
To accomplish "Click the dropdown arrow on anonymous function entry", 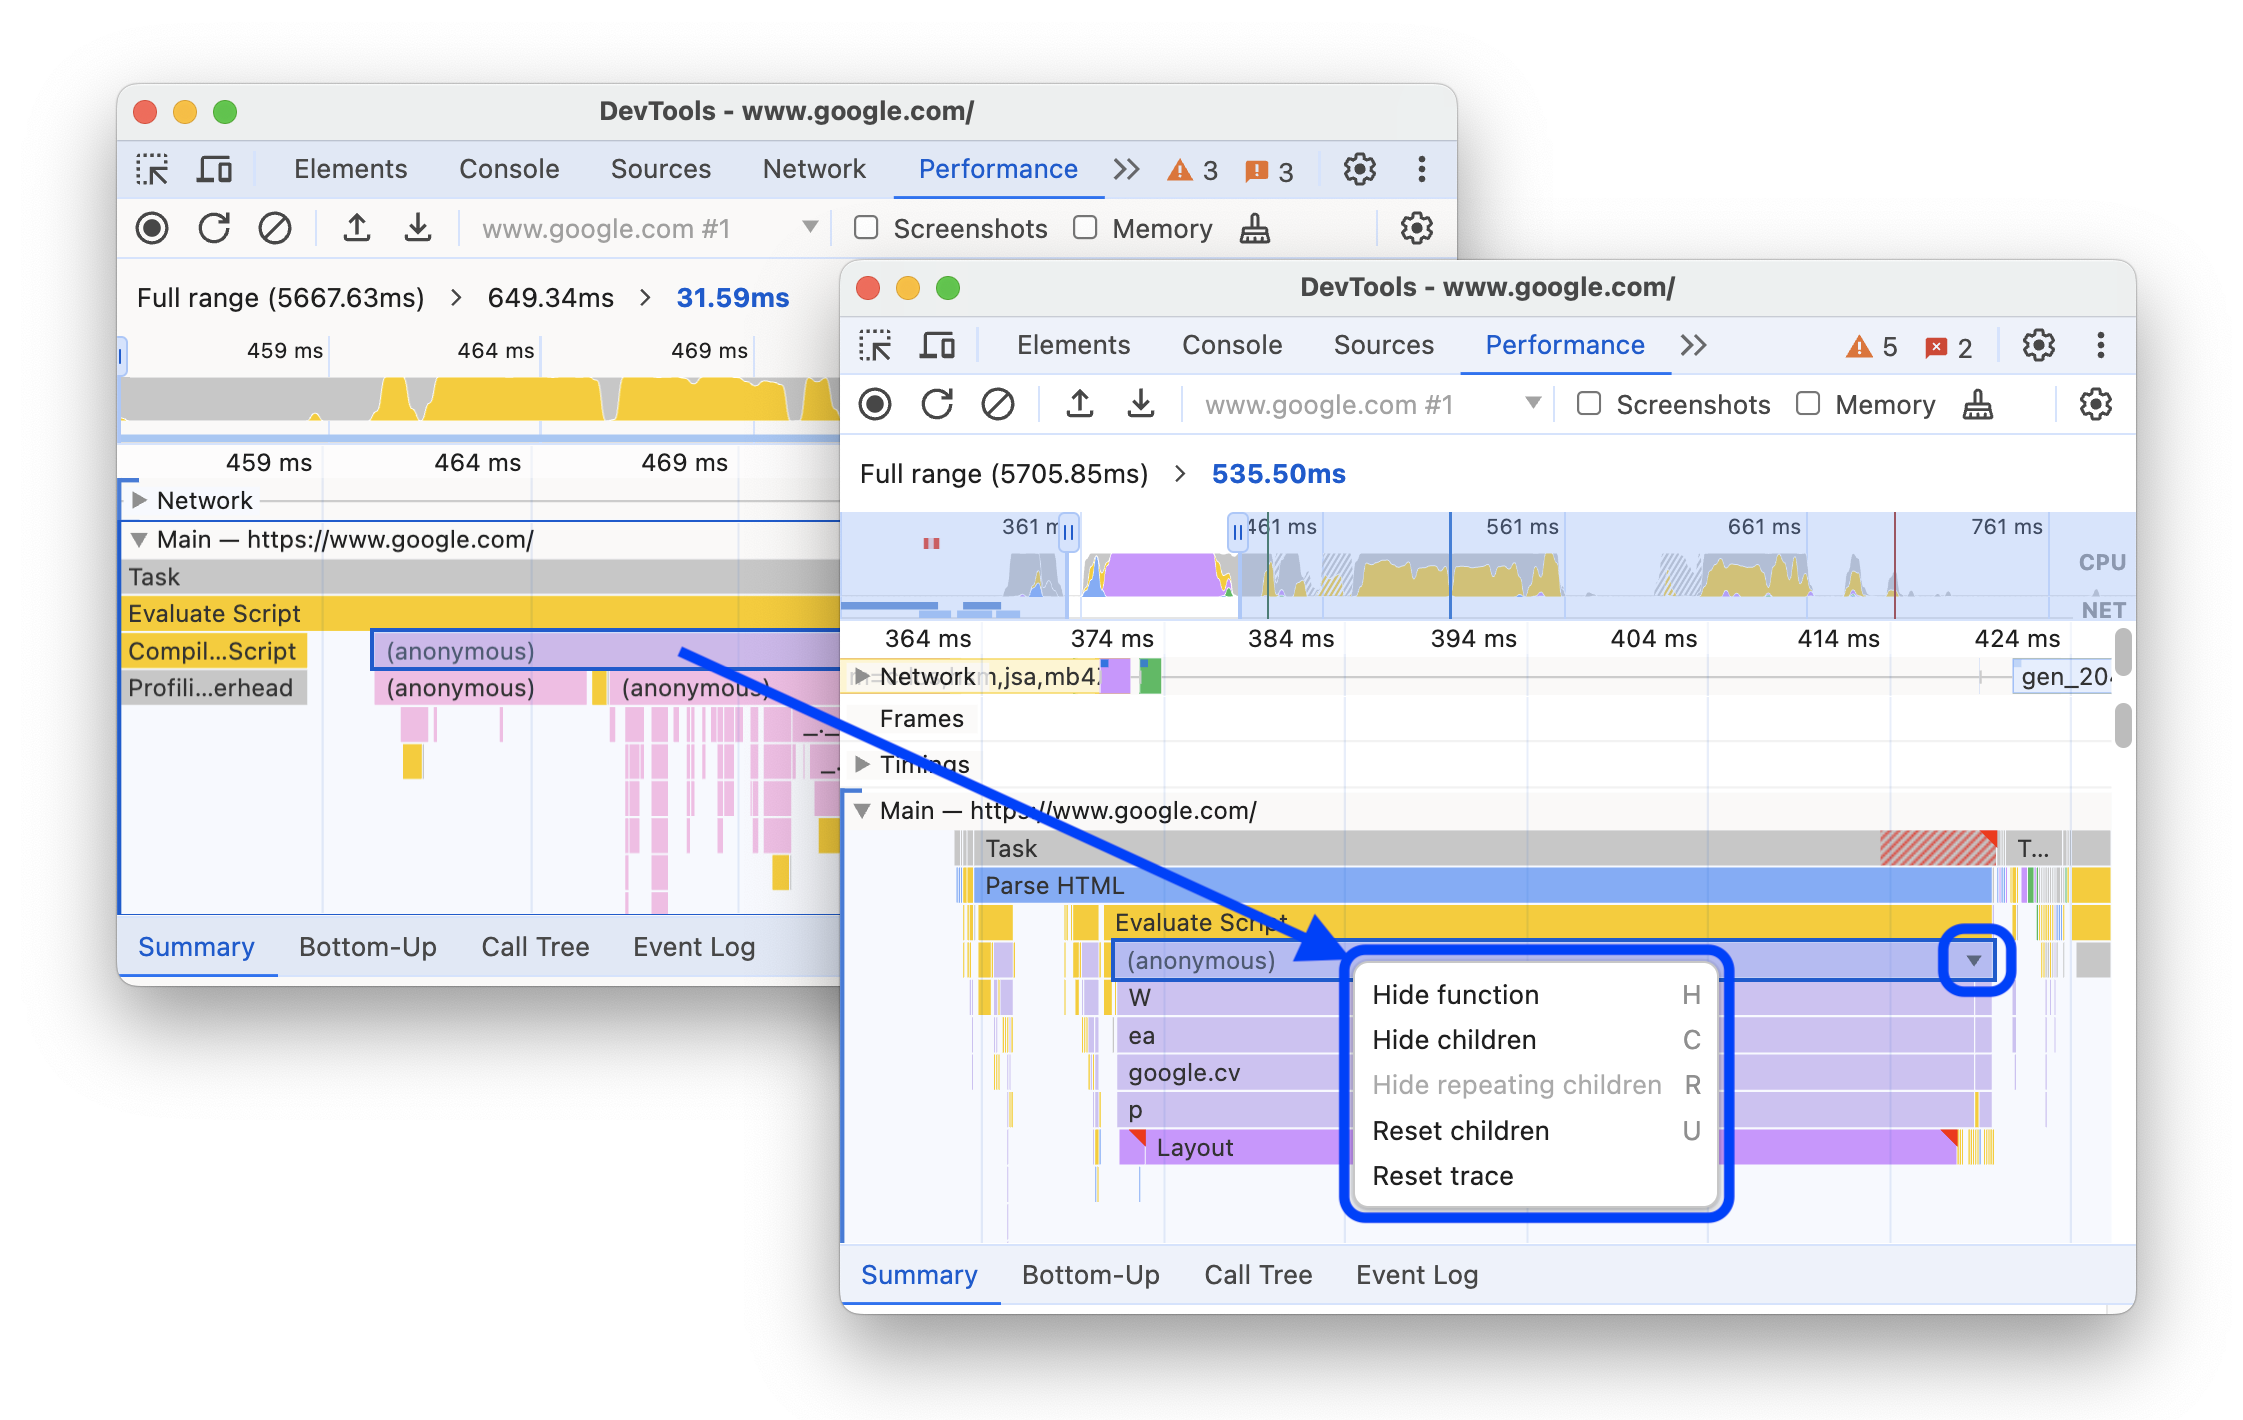I will [1975, 961].
